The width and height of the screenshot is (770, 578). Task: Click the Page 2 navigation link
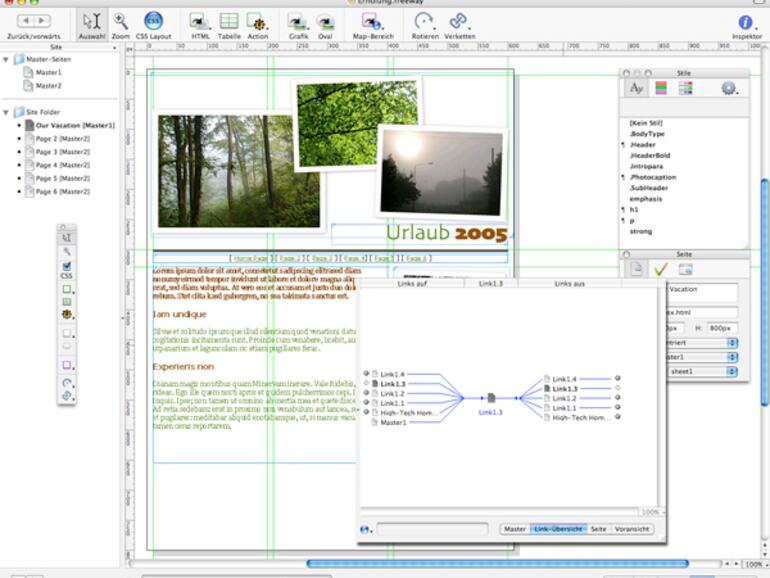pos(290,258)
